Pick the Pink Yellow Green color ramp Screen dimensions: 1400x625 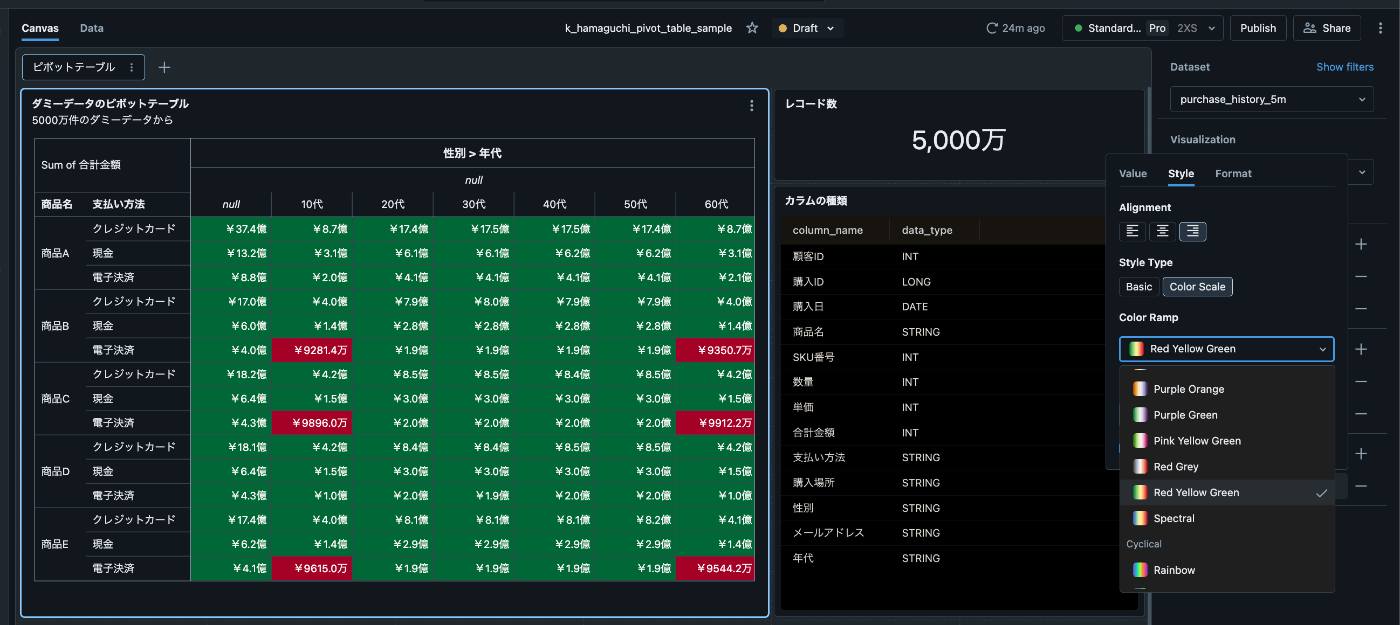(1228, 441)
